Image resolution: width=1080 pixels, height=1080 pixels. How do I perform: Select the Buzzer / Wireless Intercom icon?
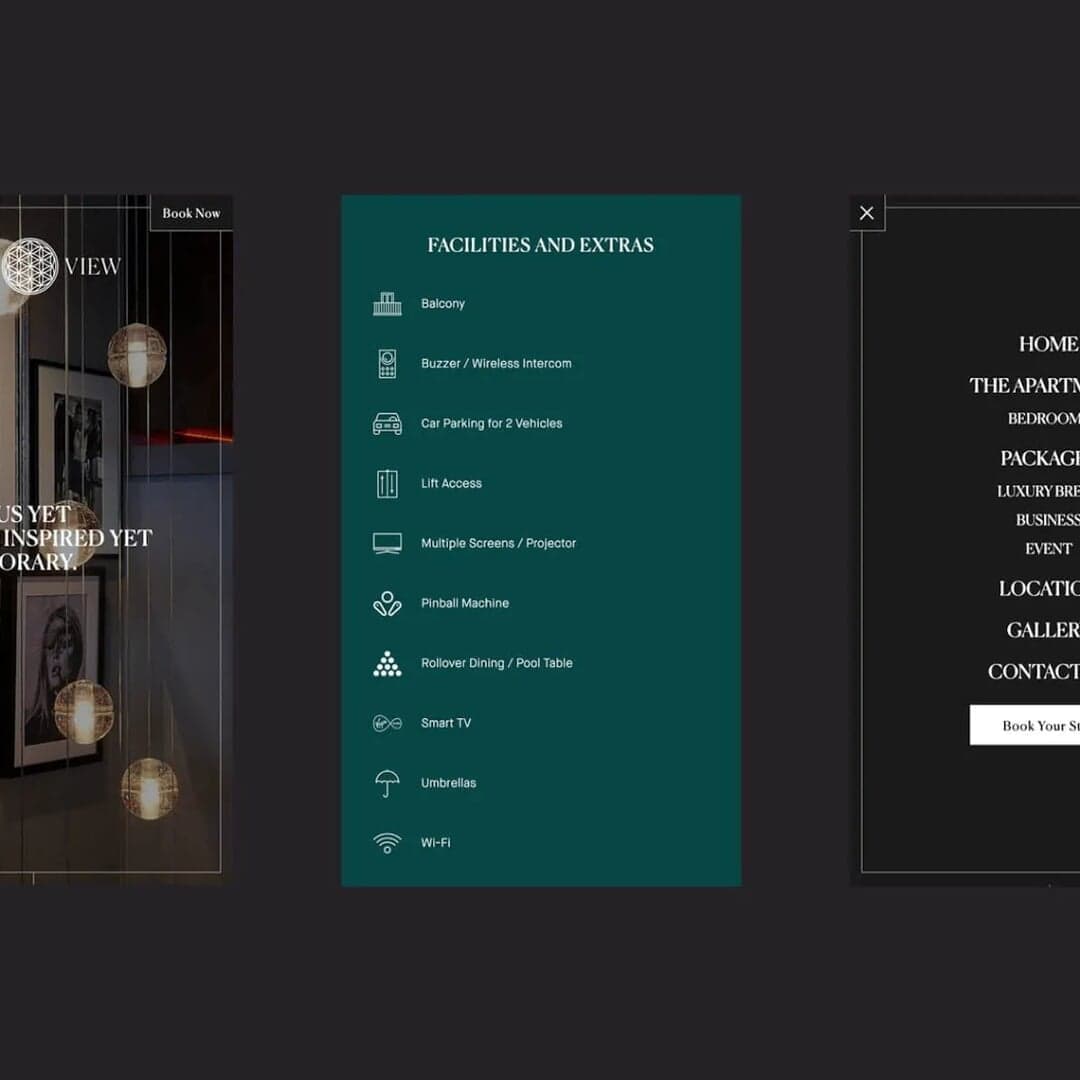pyautogui.click(x=387, y=363)
